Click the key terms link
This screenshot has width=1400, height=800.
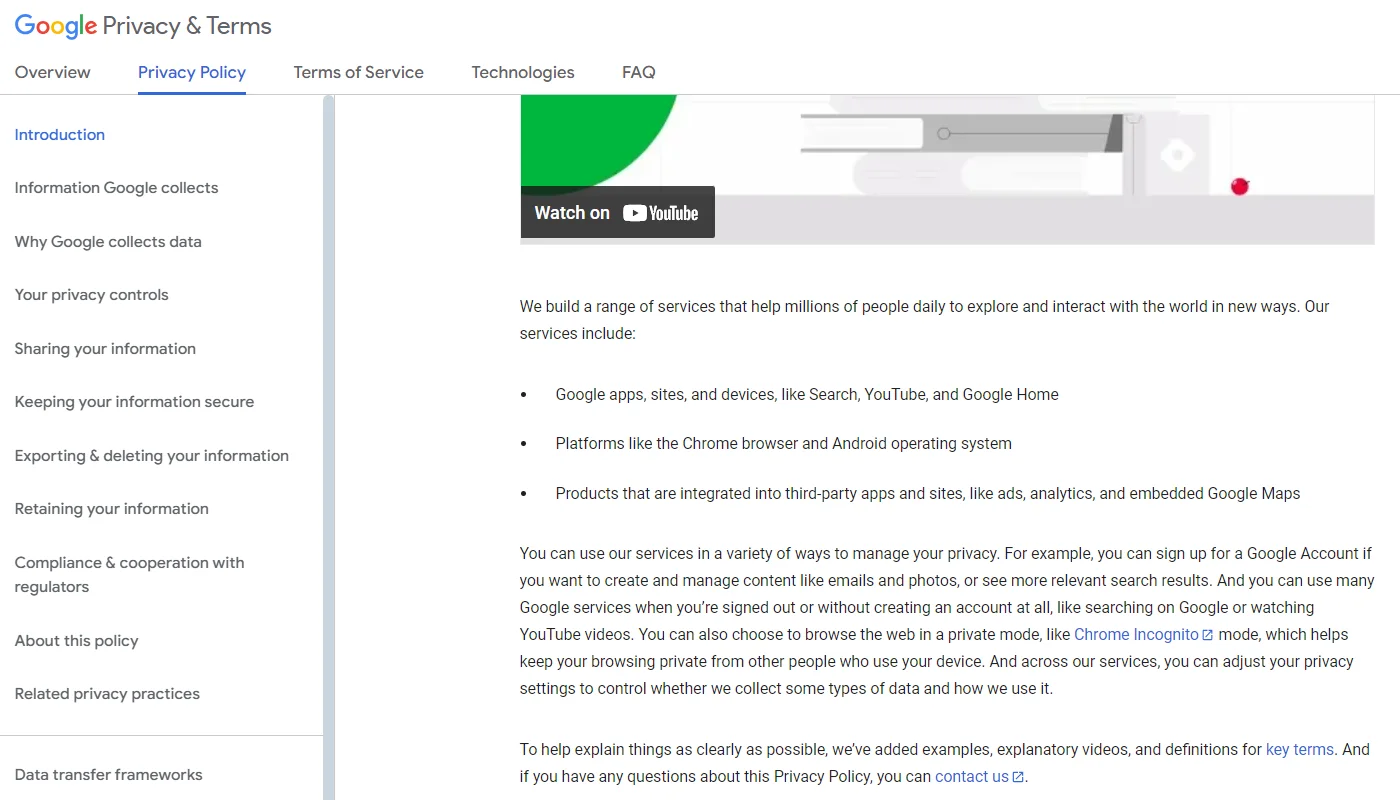pyautogui.click(x=1299, y=748)
